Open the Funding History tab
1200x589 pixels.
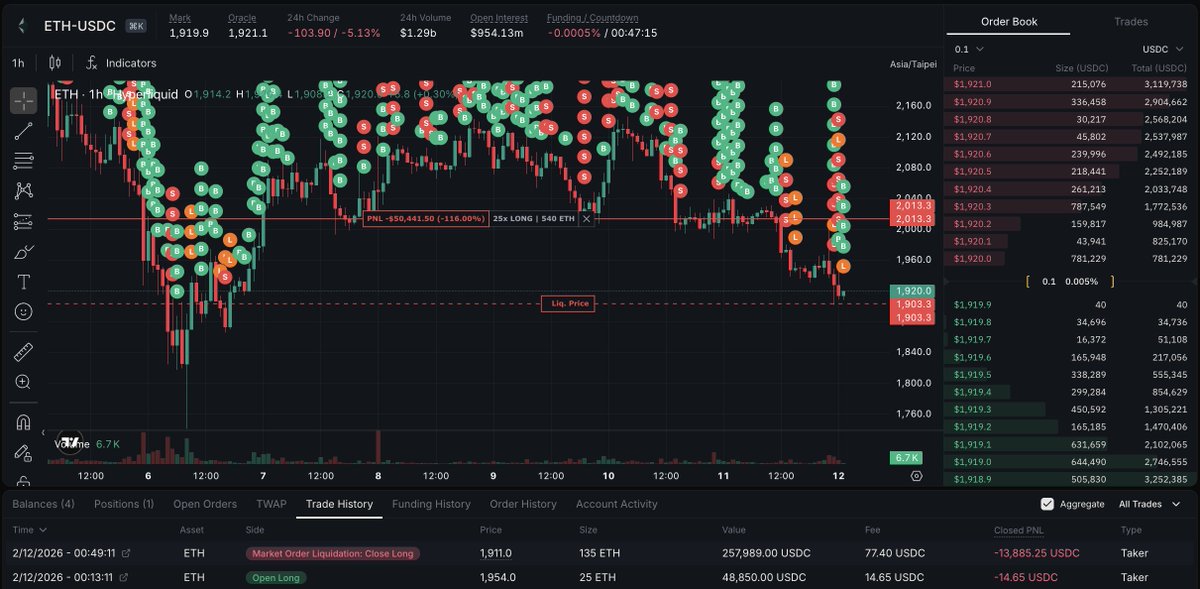coord(431,504)
